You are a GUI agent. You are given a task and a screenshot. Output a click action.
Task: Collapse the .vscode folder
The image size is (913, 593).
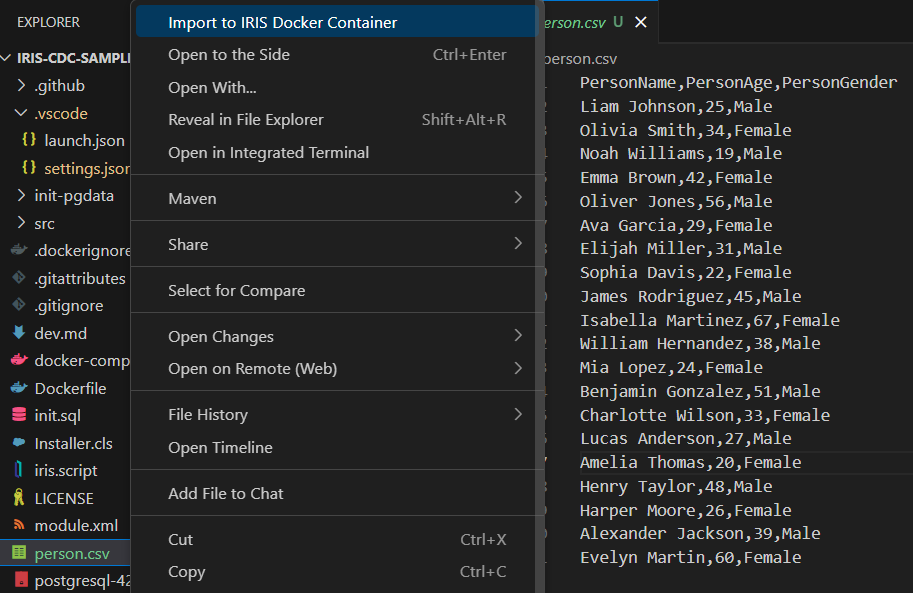point(23,114)
